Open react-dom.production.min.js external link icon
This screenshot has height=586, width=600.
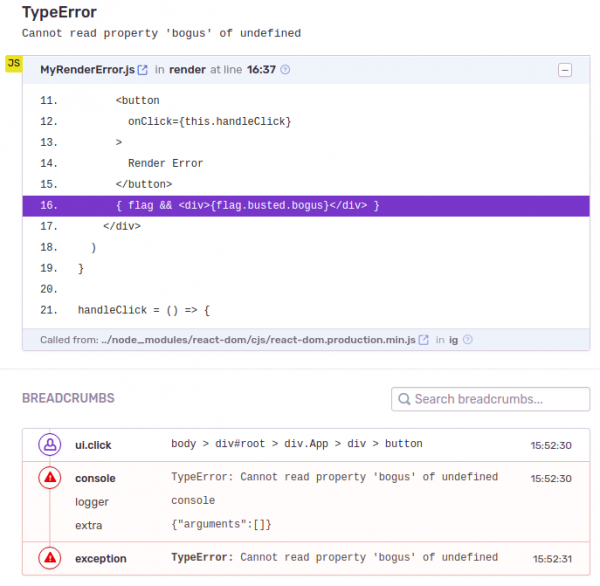424,340
